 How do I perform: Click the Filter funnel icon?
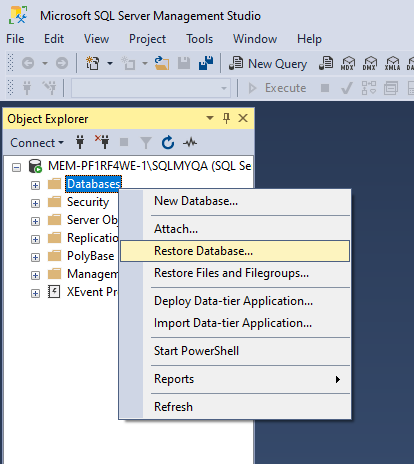146,143
